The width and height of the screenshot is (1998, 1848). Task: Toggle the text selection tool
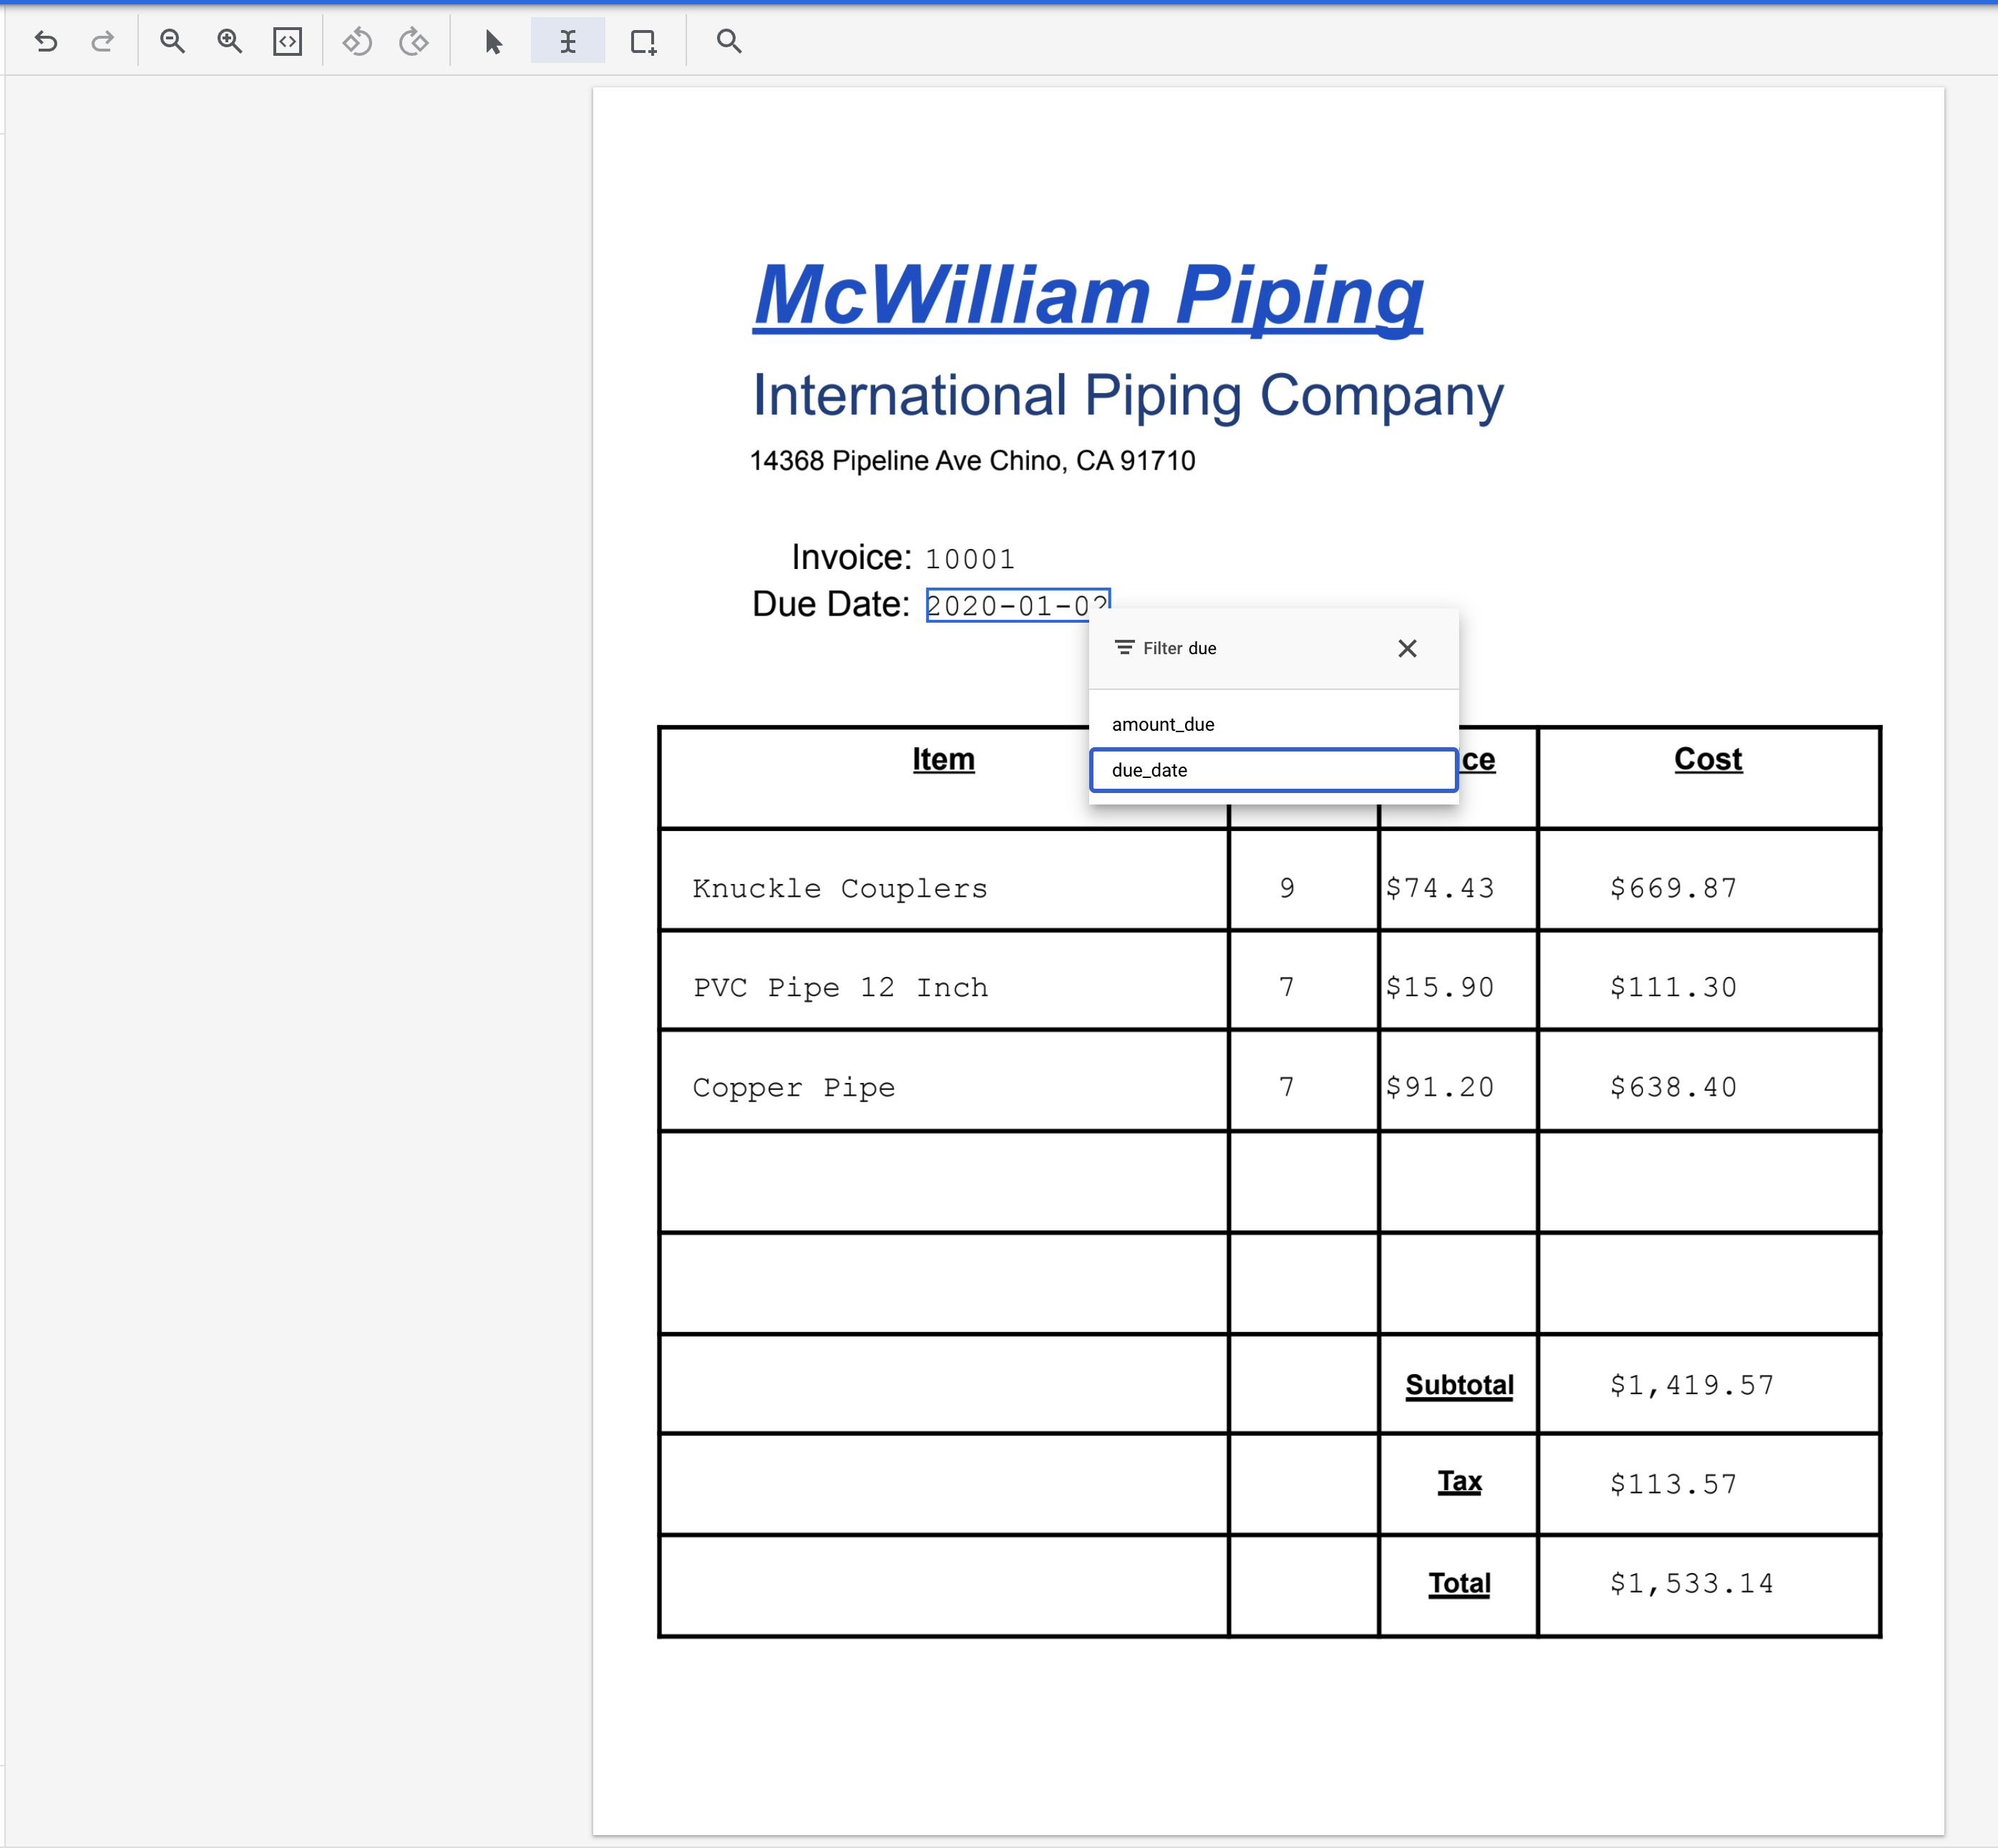(x=569, y=42)
